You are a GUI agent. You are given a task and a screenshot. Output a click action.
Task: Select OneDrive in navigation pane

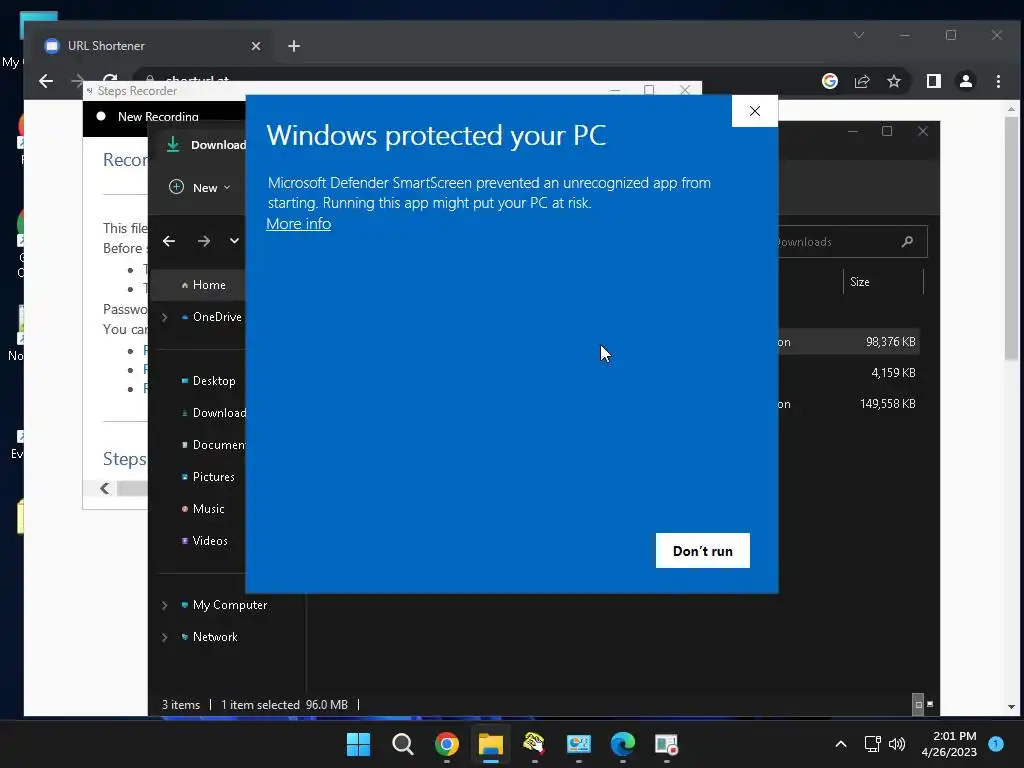click(x=210, y=317)
